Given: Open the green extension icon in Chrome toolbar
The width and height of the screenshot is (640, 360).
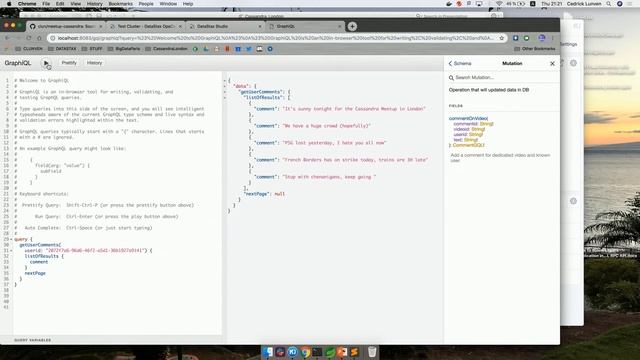Looking at the screenshot, I should [527, 38].
